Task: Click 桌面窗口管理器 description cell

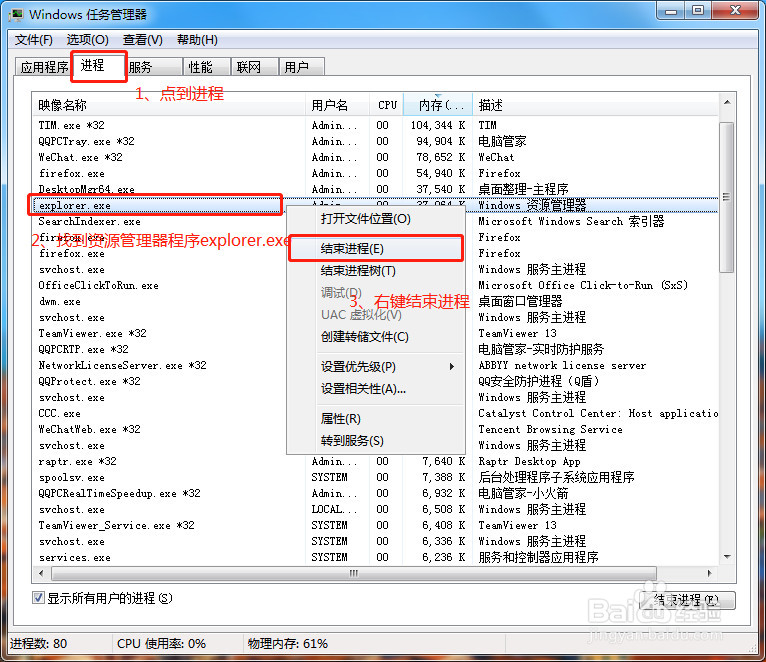Action: tap(520, 301)
